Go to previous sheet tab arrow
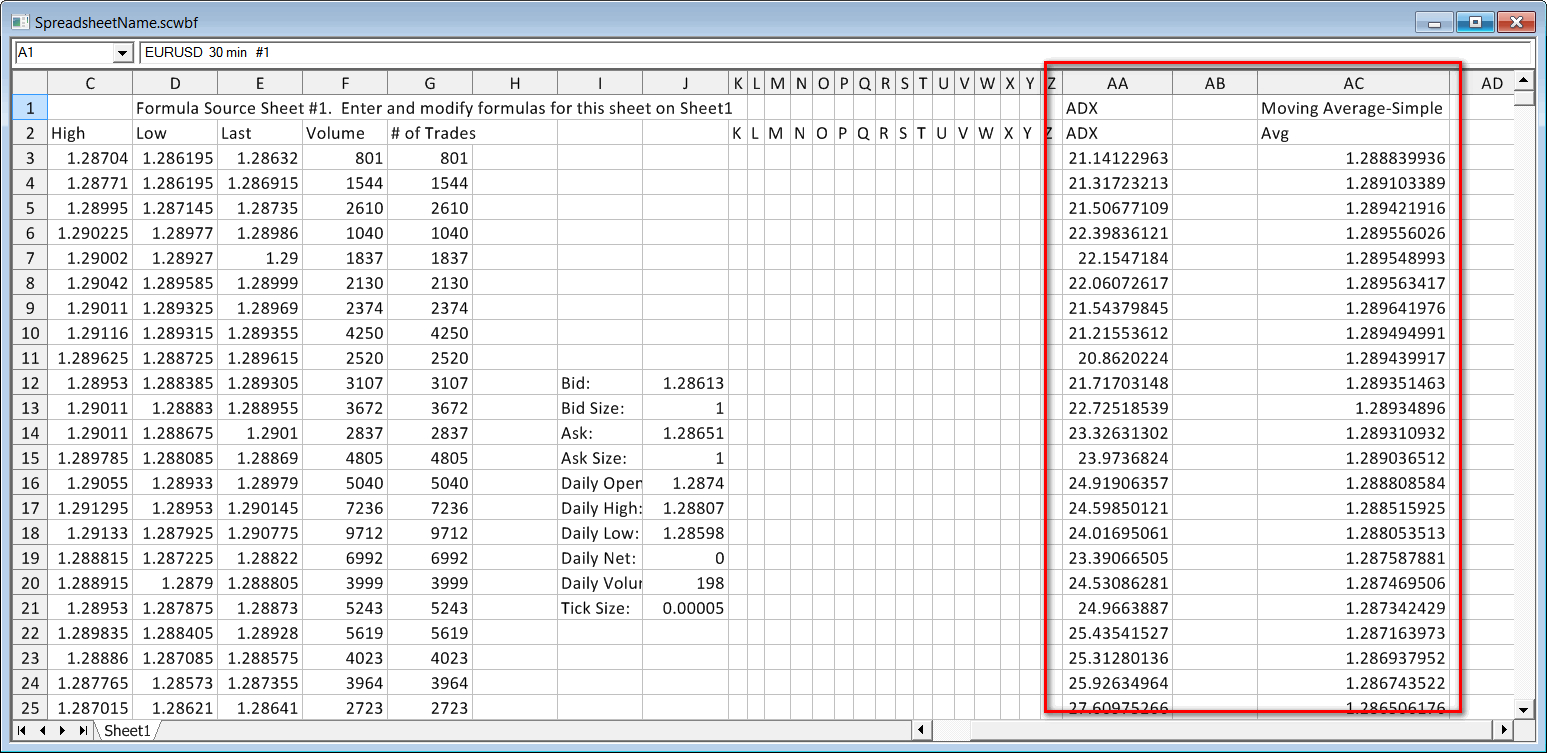This screenshot has width=1547, height=753. coord(43,731)
